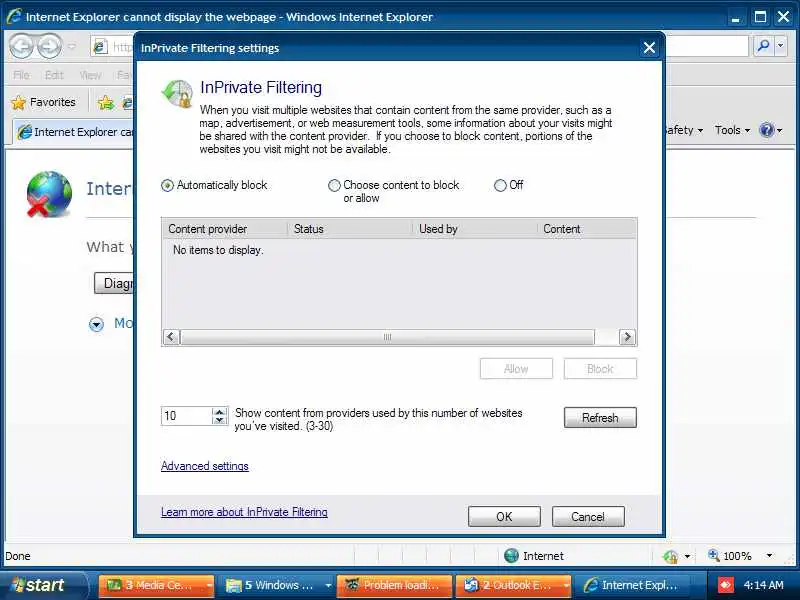Decrease the websites number with down spinner
The width and height of the screenshot is (800, 600).
click(220, 420)
